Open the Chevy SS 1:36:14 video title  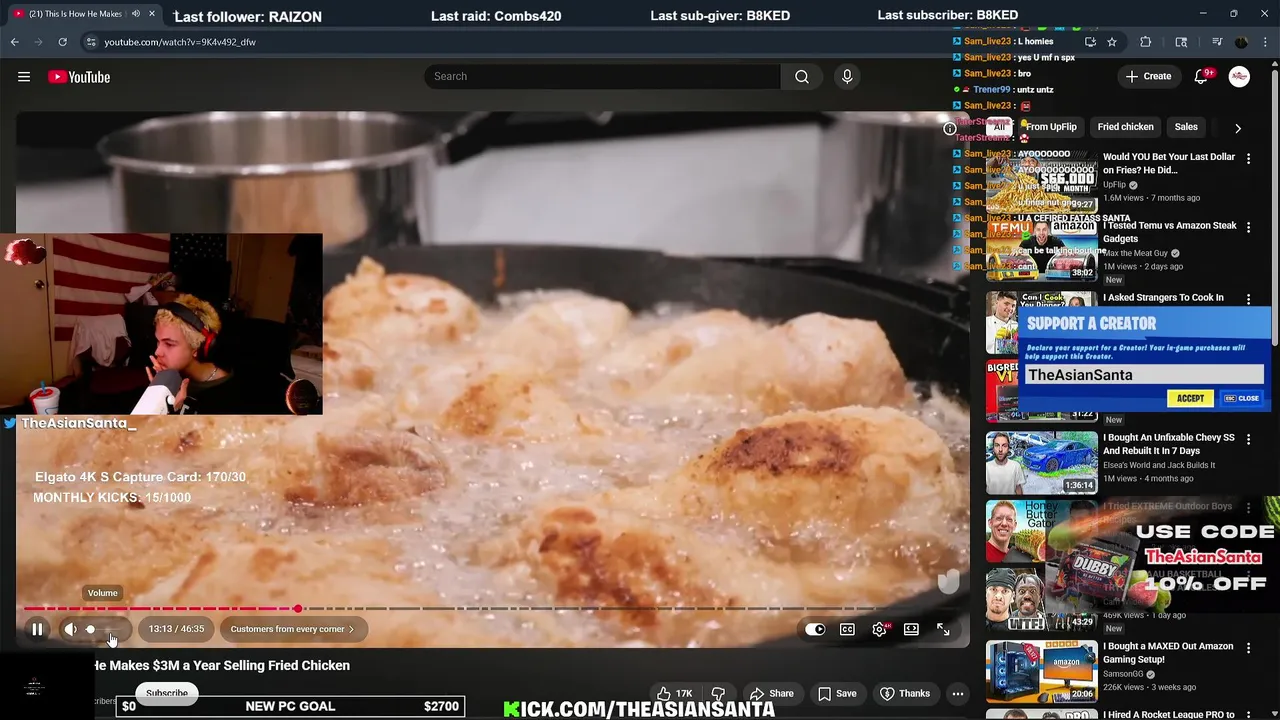coord(1169,444)
